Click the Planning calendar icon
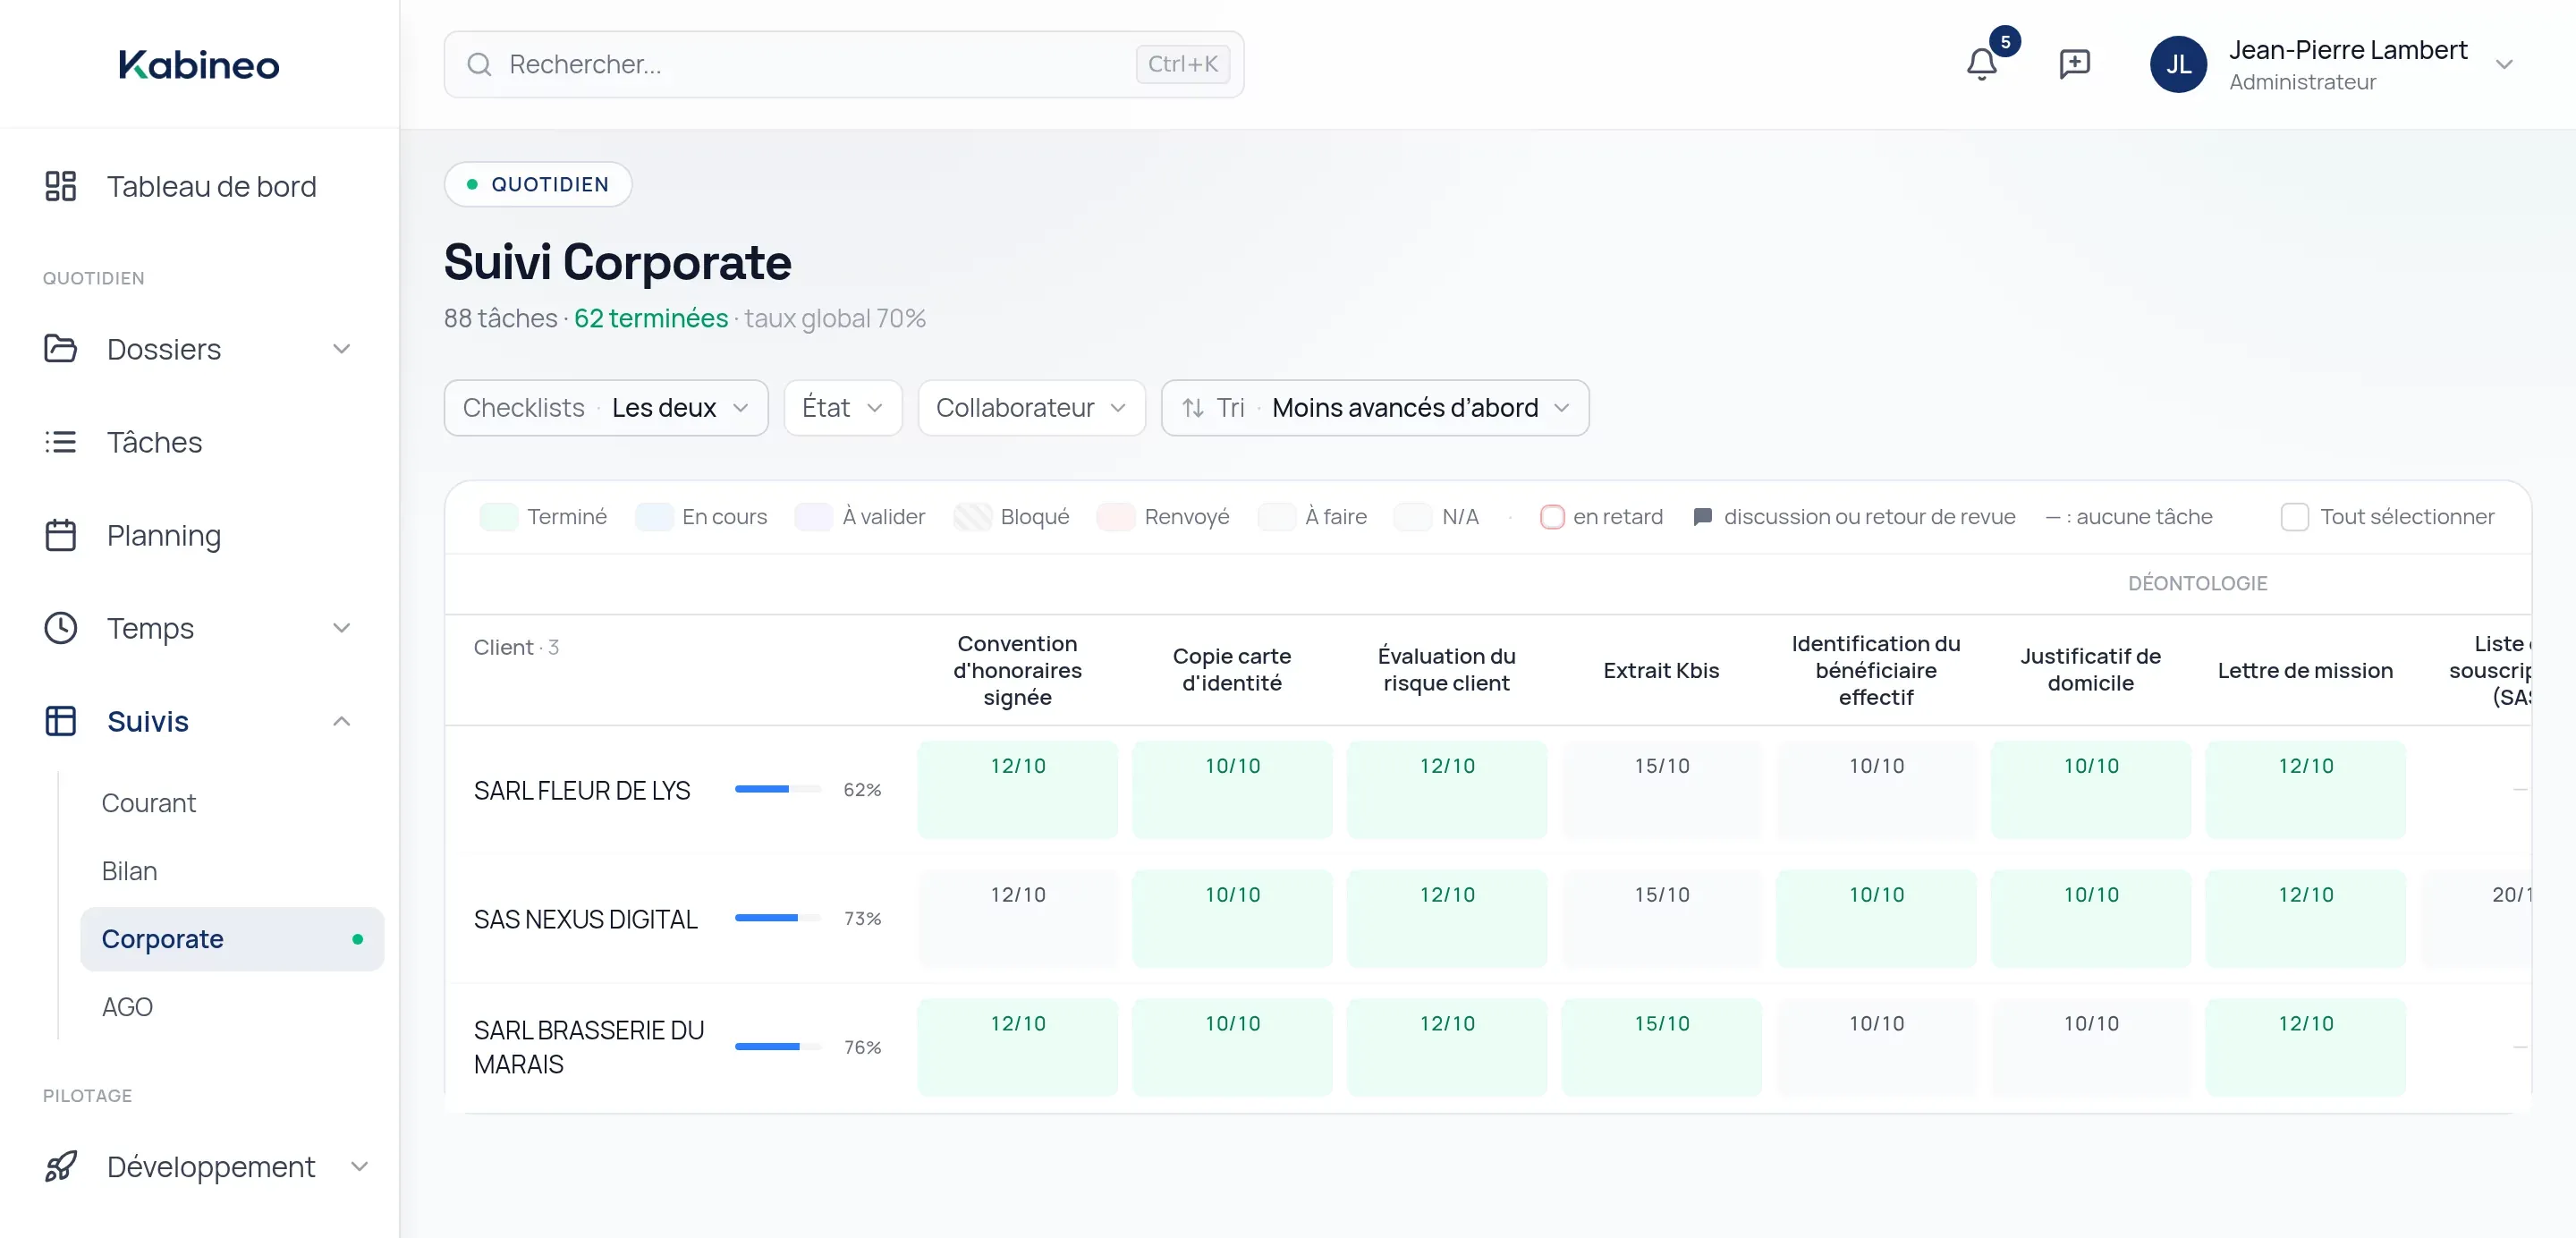The width and height of the screenshot is (2576, 1238). [x=60, y=535]
